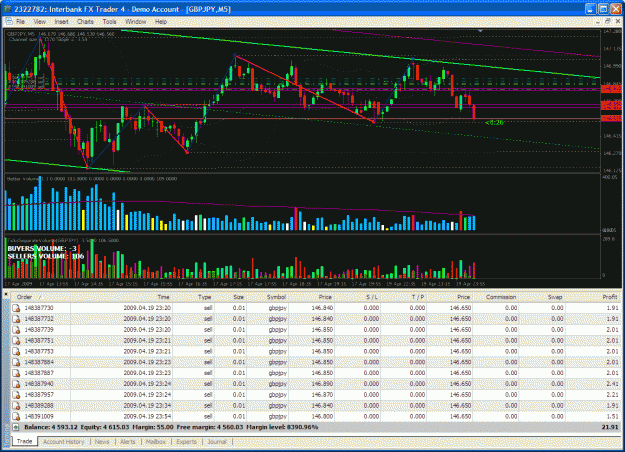This screenshot has height=452, width=625.
Task: Click the Balance: 4 593.12 summary text
Action: 51,427
